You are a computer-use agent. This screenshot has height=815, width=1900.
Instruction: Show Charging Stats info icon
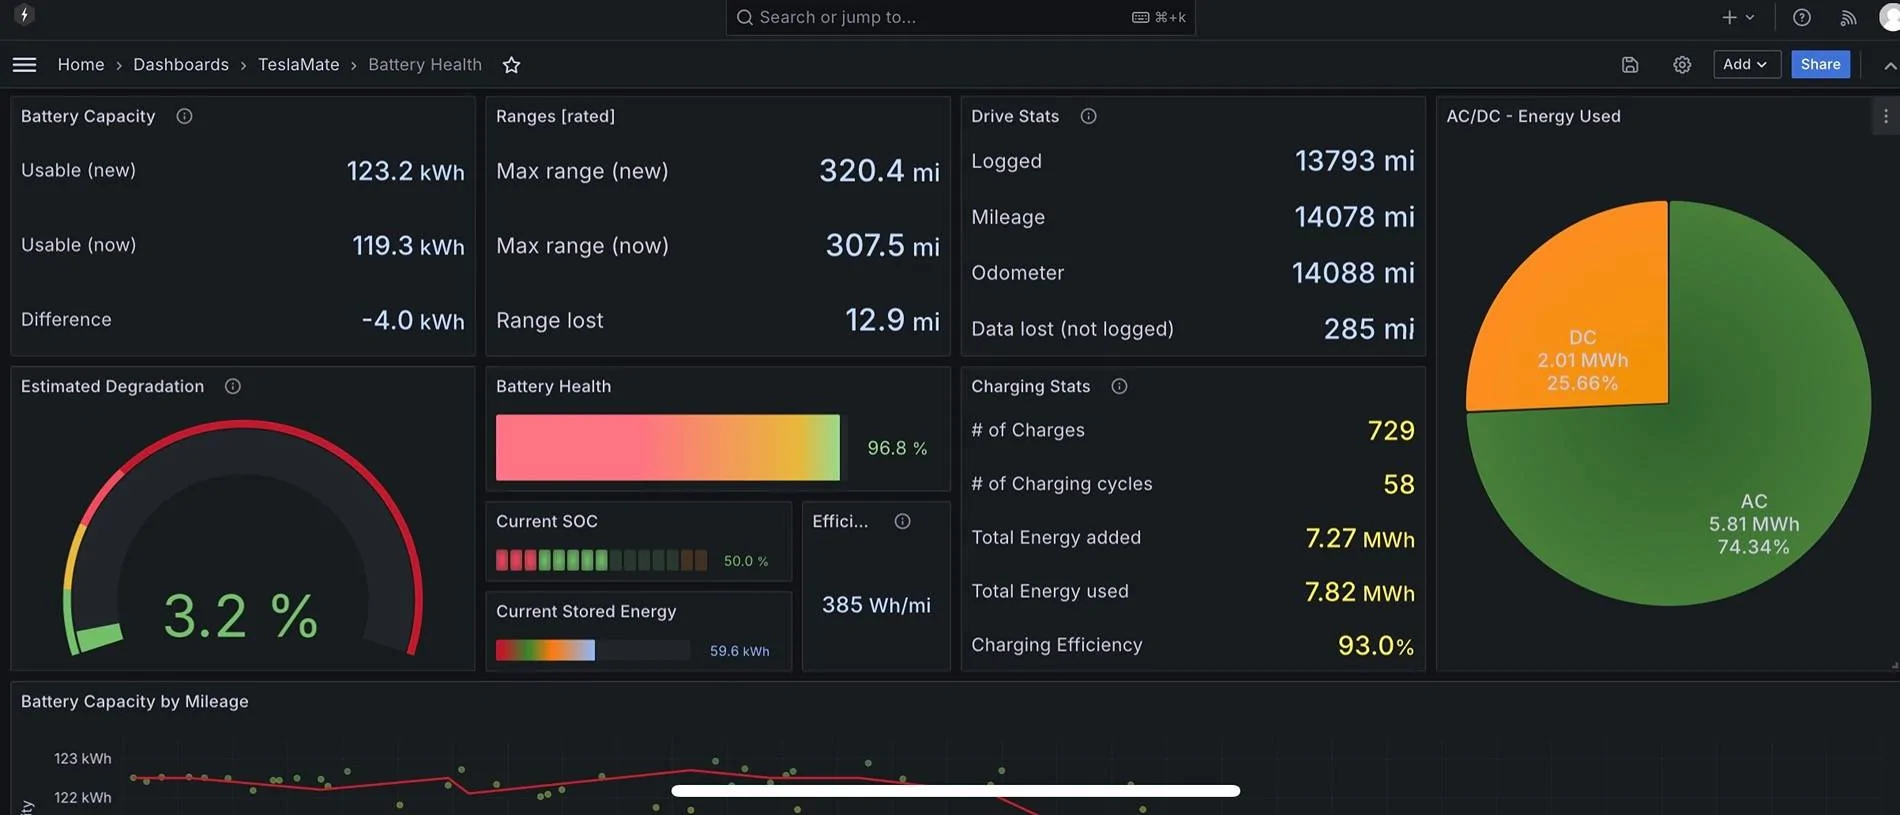click(1119, 386)
